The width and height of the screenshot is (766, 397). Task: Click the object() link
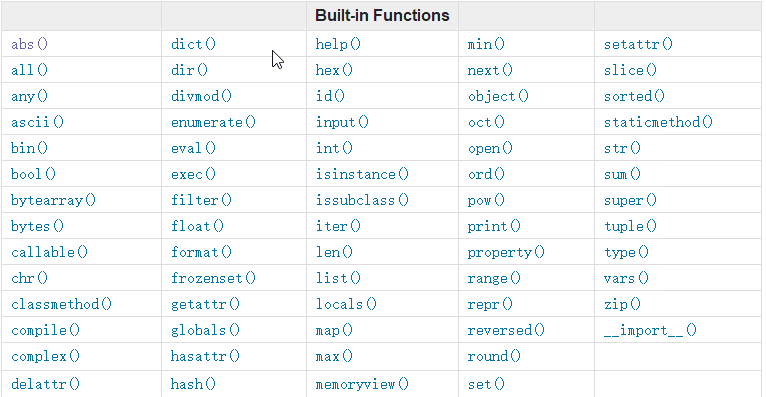498,96
